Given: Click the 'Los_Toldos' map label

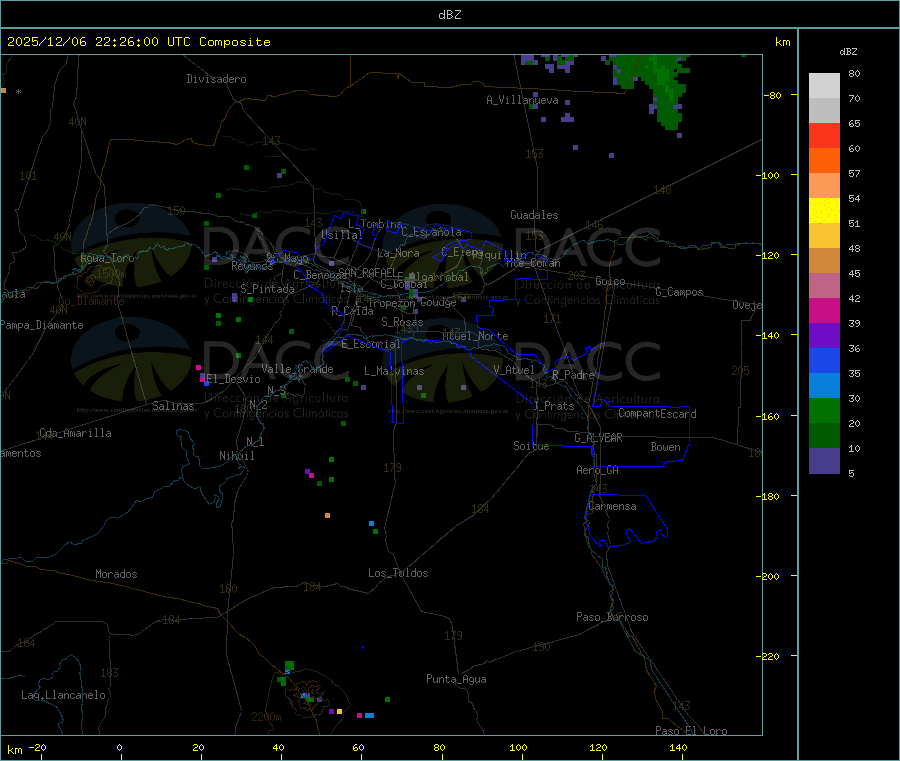Looking at the screenshot, I should click(398, 573).
